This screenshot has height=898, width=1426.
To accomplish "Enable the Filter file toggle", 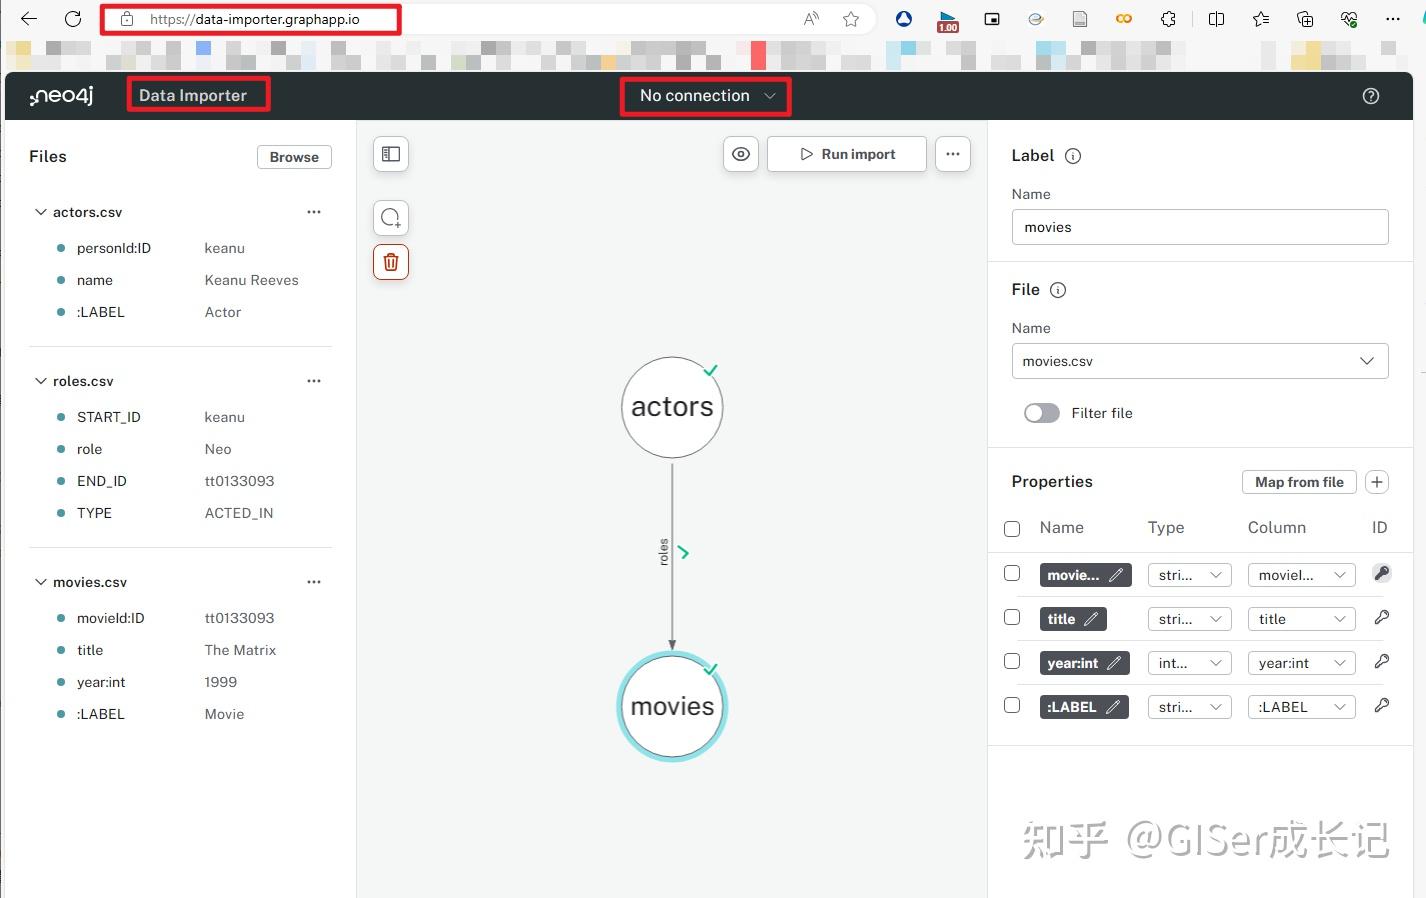I will coord(1041,413).
